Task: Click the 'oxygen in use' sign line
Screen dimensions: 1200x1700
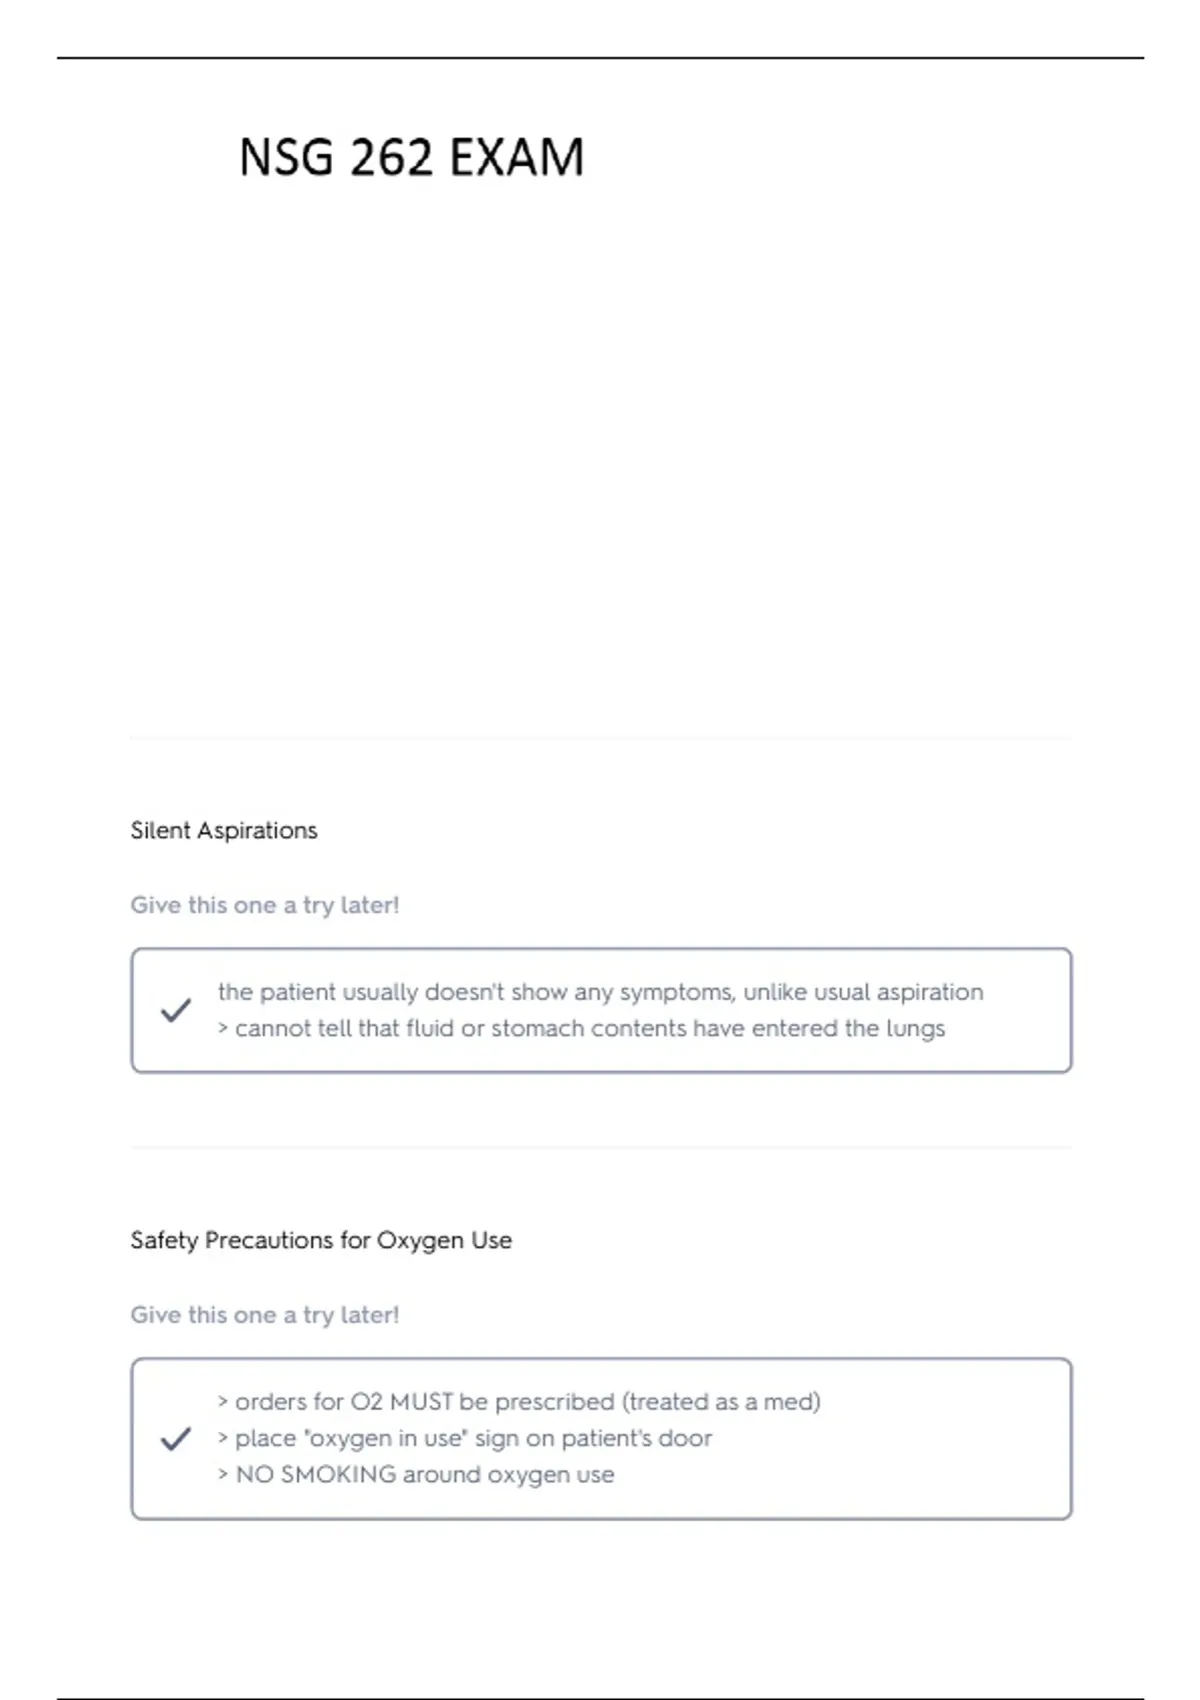Action: [x=465, y=1438]
